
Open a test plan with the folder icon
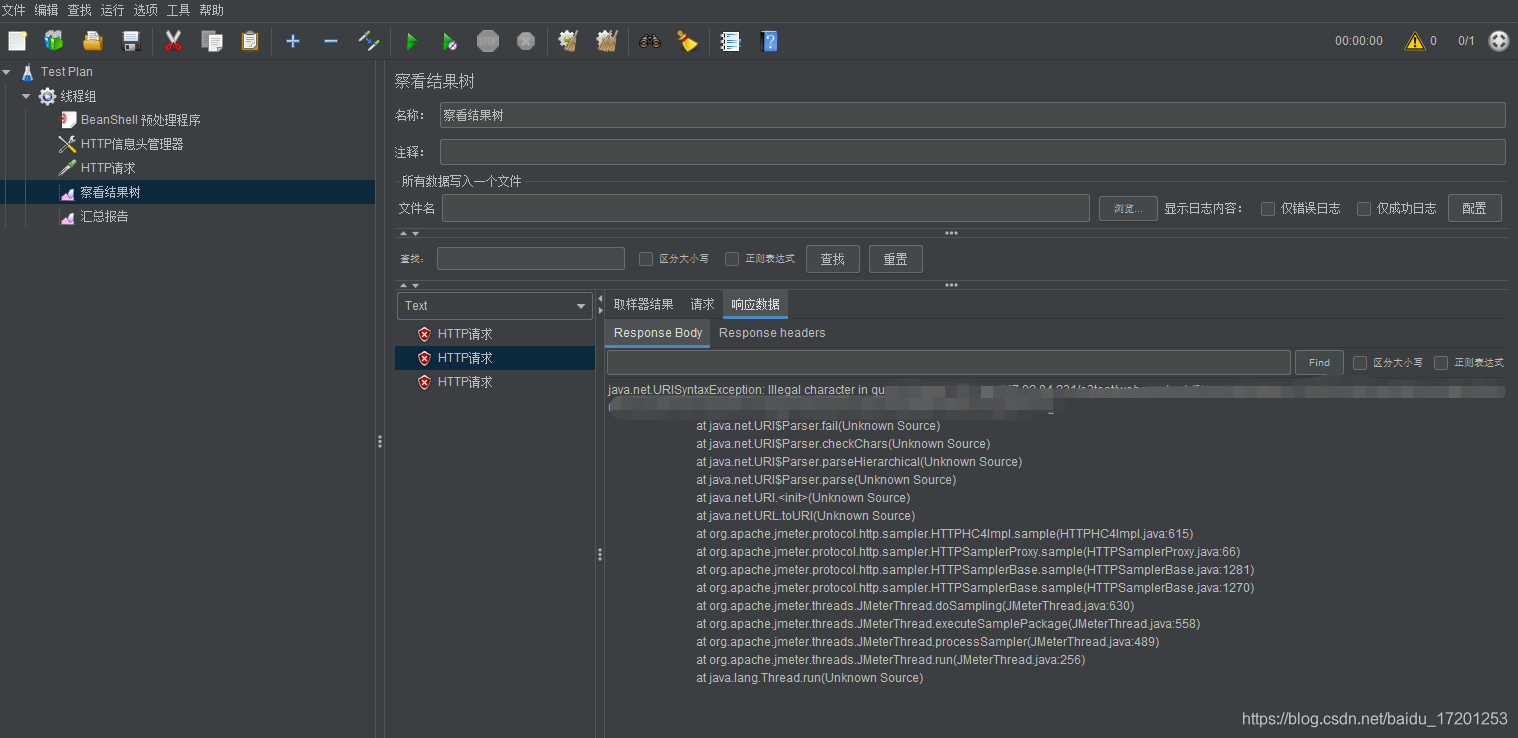tap(92, 41)
